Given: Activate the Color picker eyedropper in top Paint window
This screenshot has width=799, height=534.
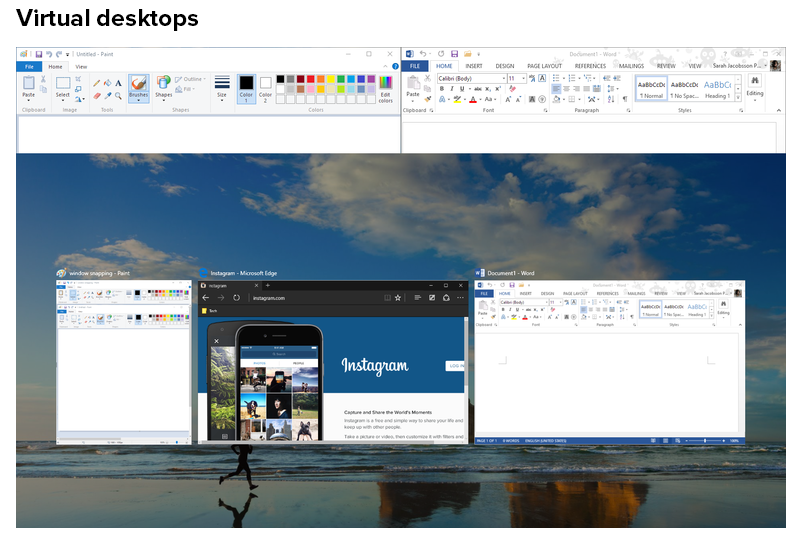Looking at the screenshot, I should (108, 95).
